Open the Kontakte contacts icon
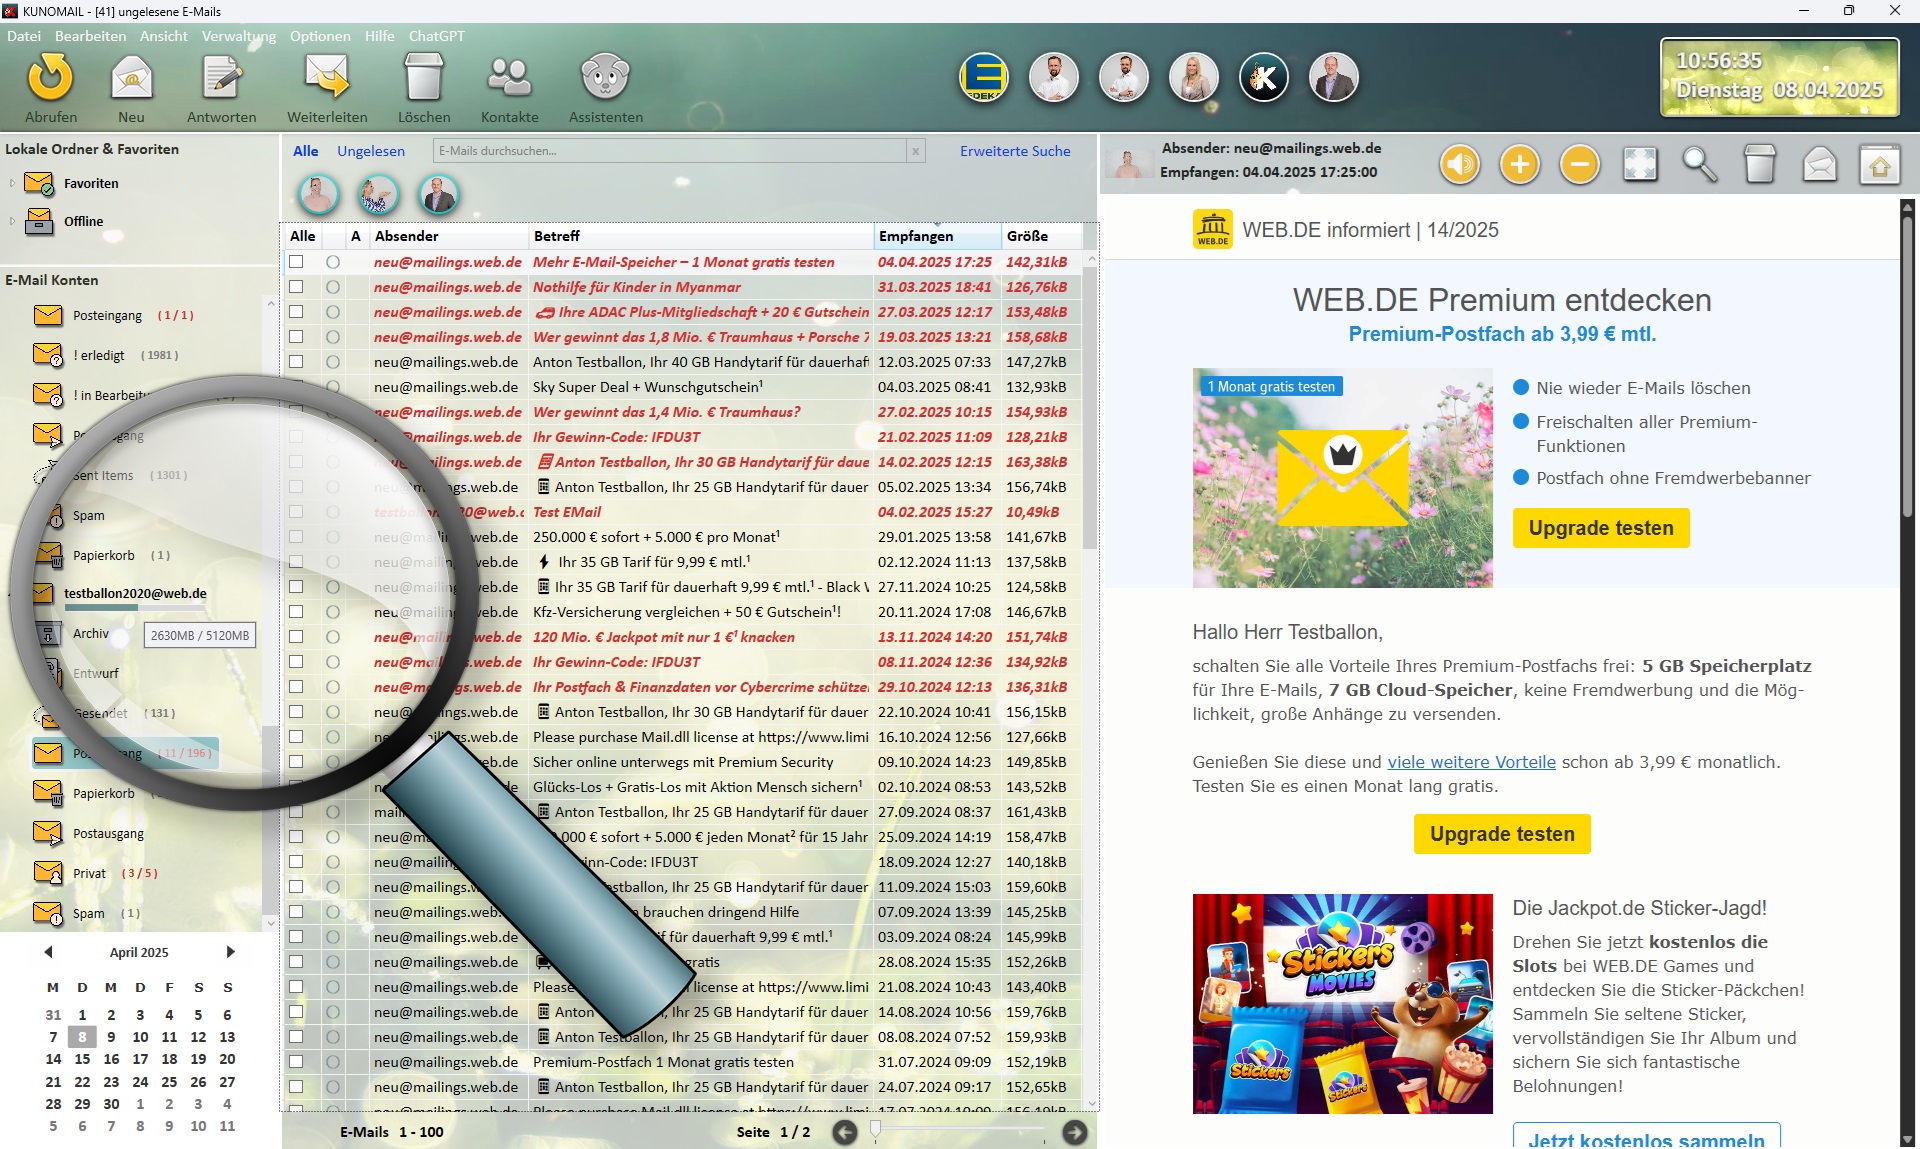The width and height of the screenshot is (1920, 1149). pos(509,78)
